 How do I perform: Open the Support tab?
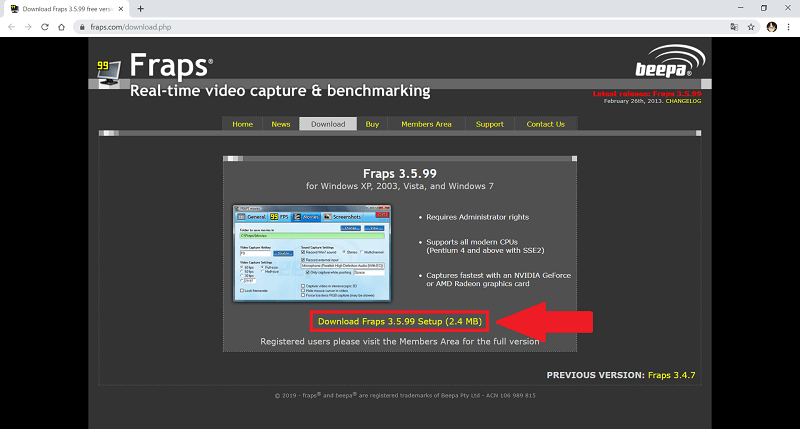489,124
